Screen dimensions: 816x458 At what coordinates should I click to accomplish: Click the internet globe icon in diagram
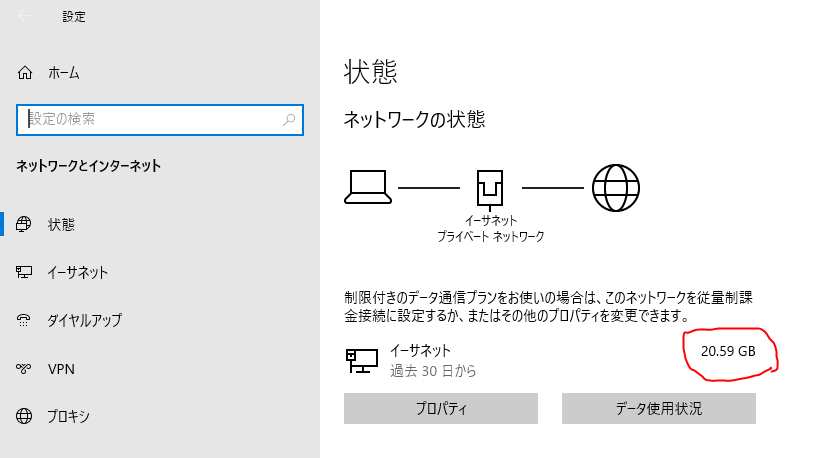tap(616, 188)
